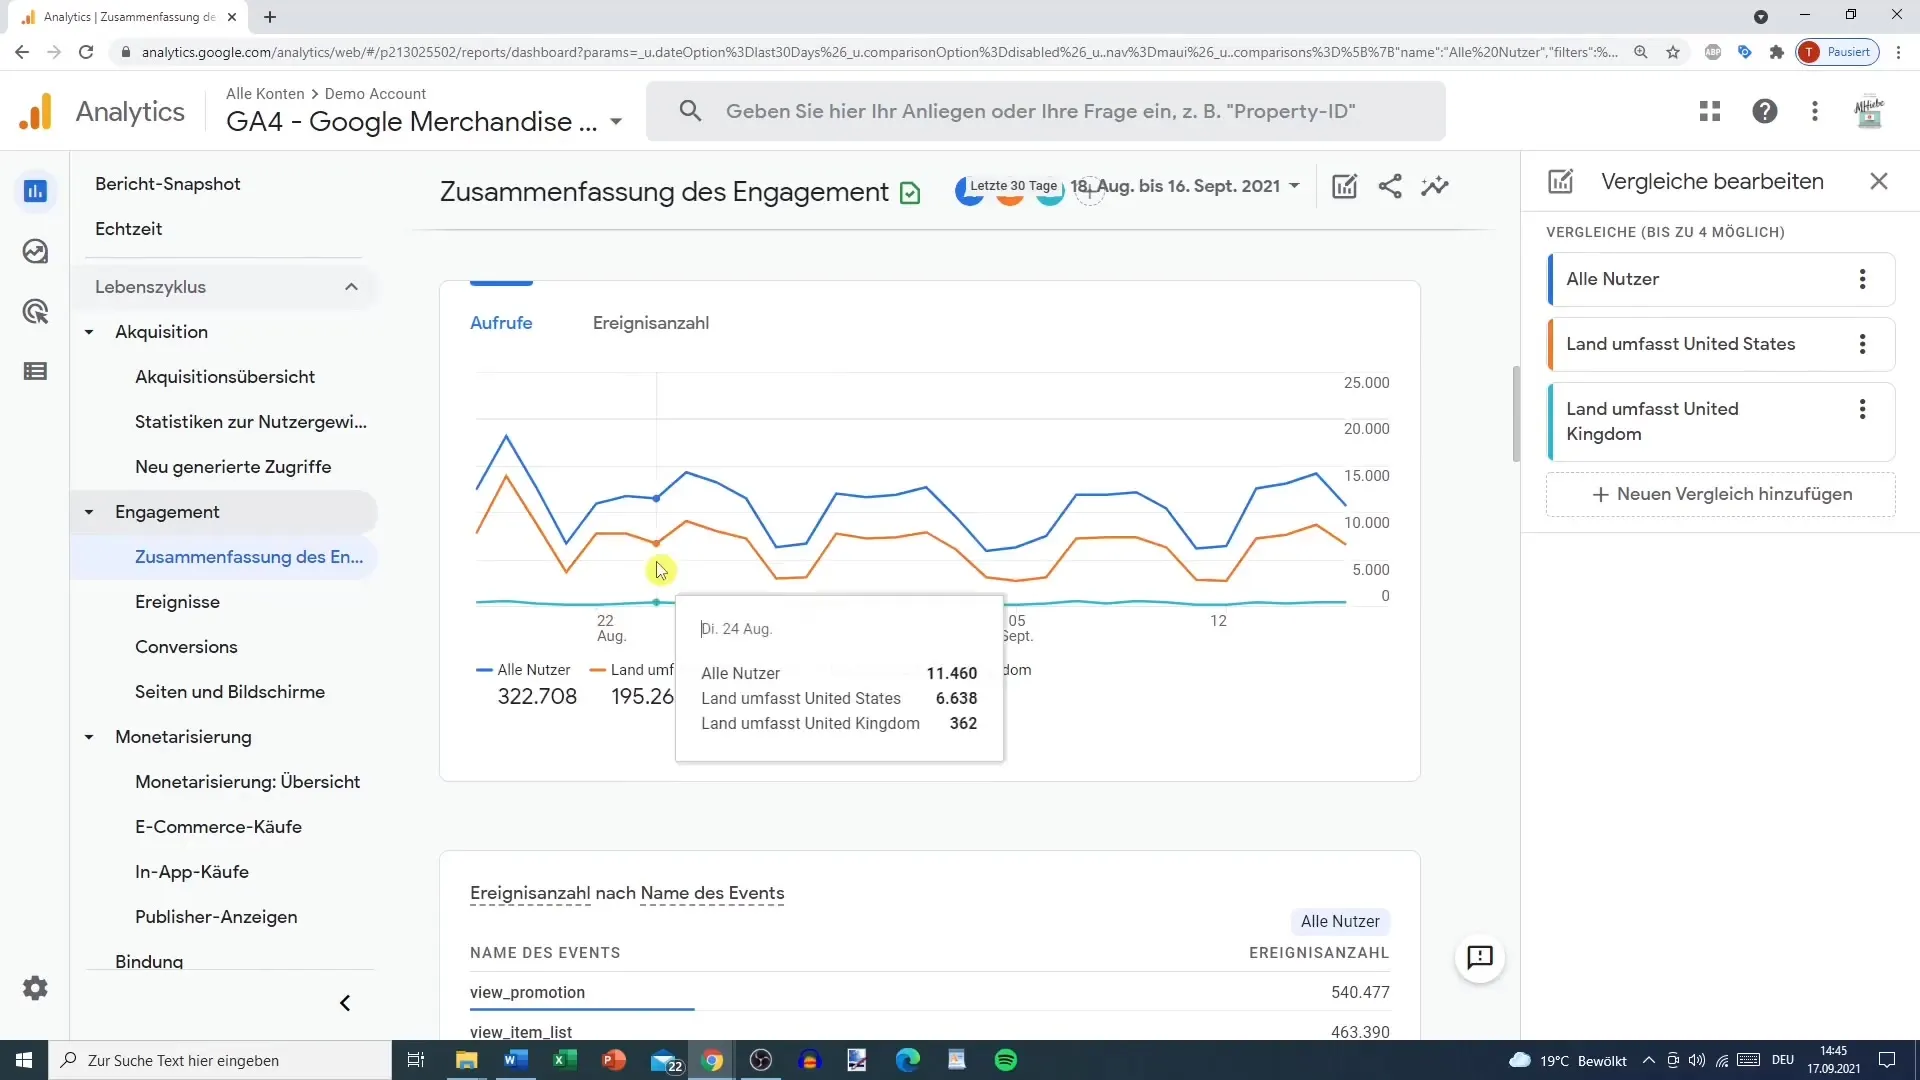Click the Alle Nutzer legend entry

tap(523, 670)
